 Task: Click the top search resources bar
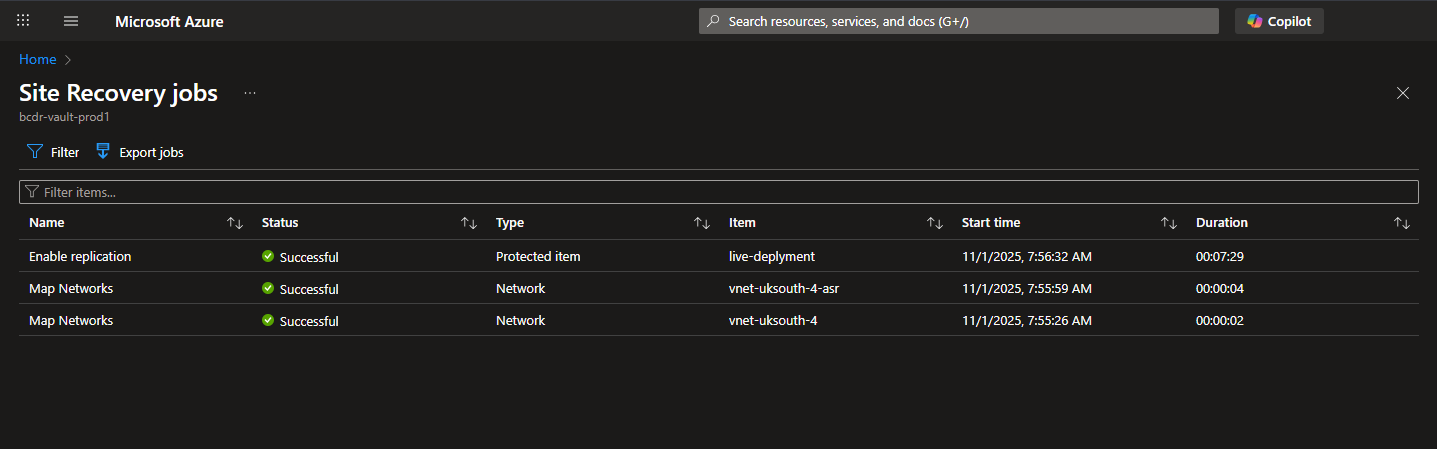958,21
